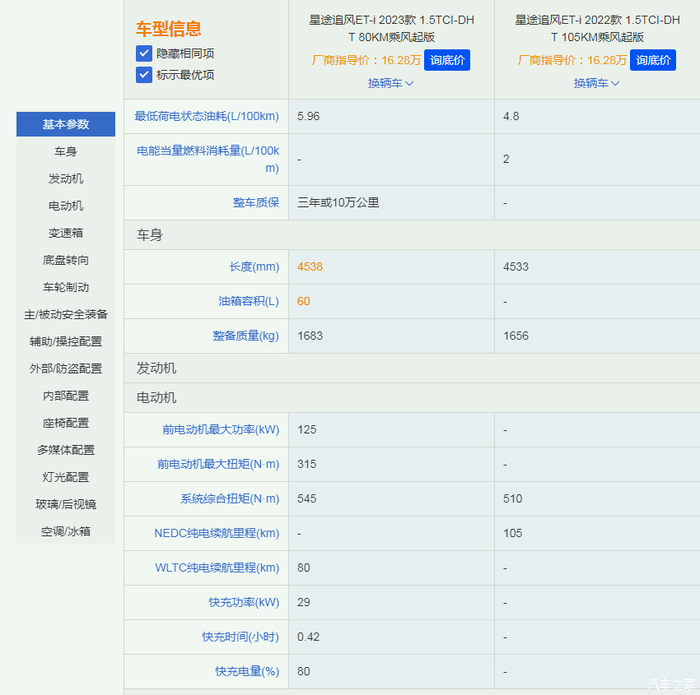
Task: Jump to 发动机 sidebar item
Action: tap(66, 179)
